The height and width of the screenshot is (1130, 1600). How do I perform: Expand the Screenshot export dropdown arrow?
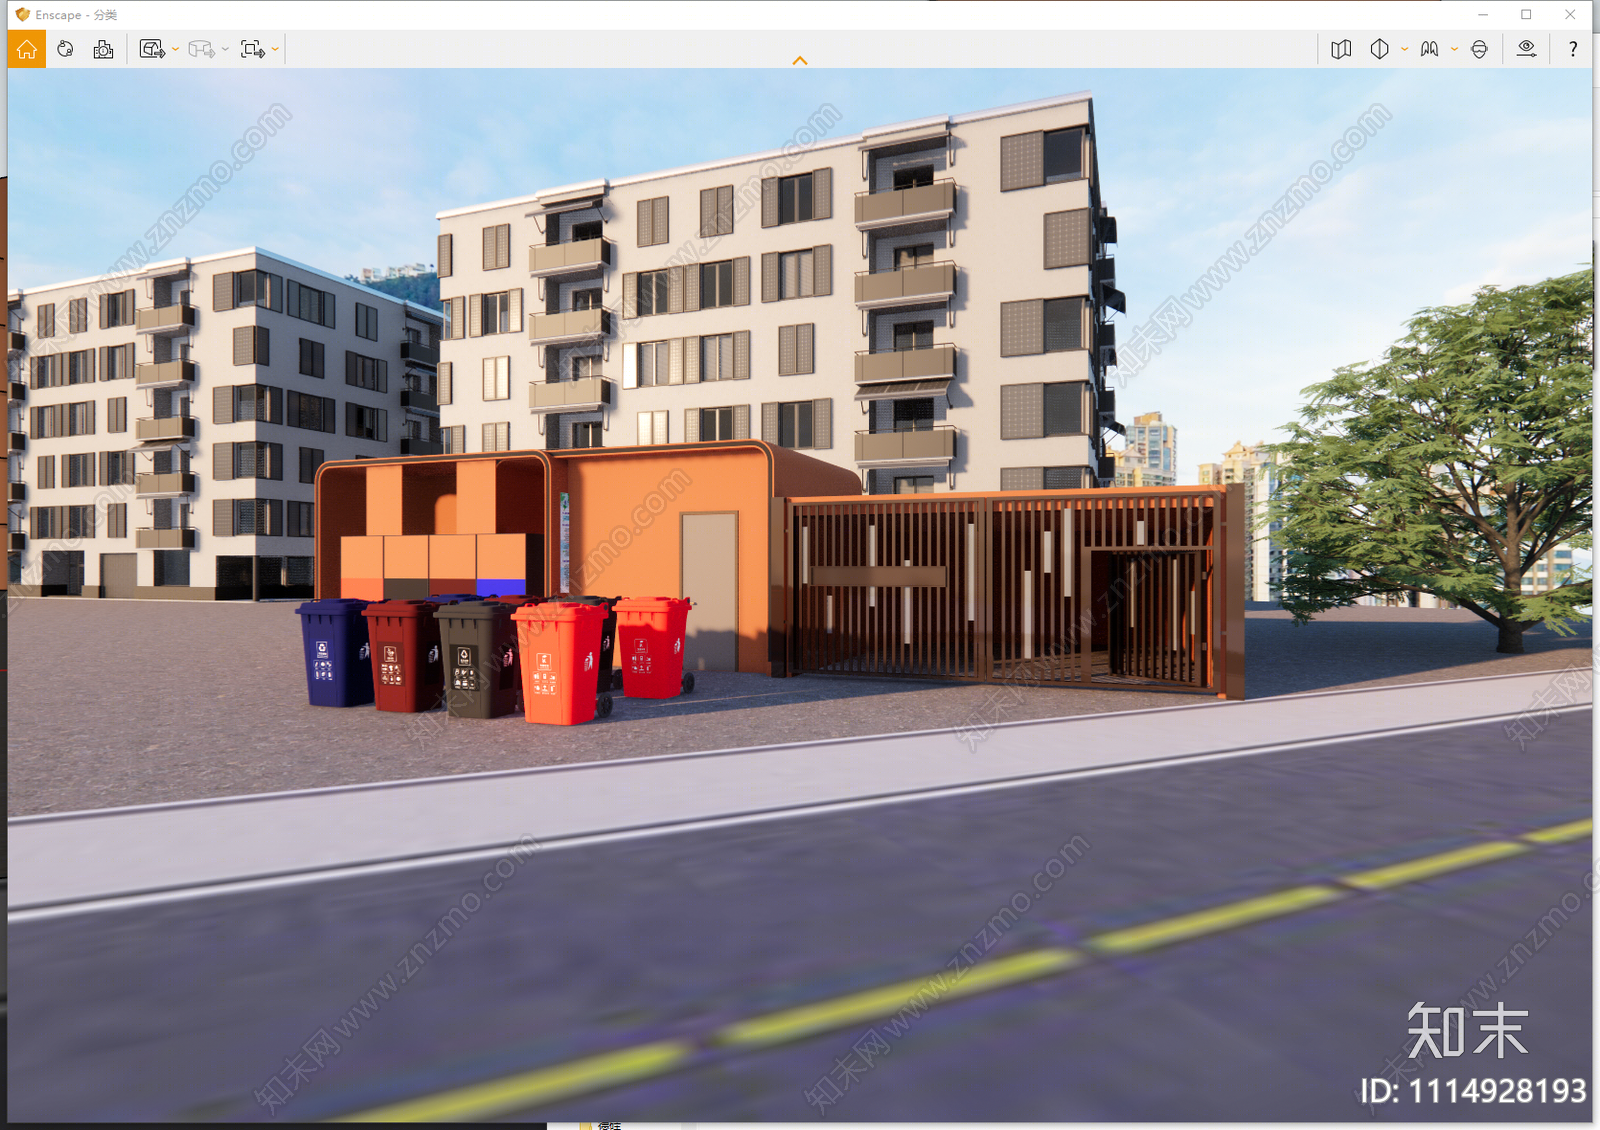click(x=176, y=49)
